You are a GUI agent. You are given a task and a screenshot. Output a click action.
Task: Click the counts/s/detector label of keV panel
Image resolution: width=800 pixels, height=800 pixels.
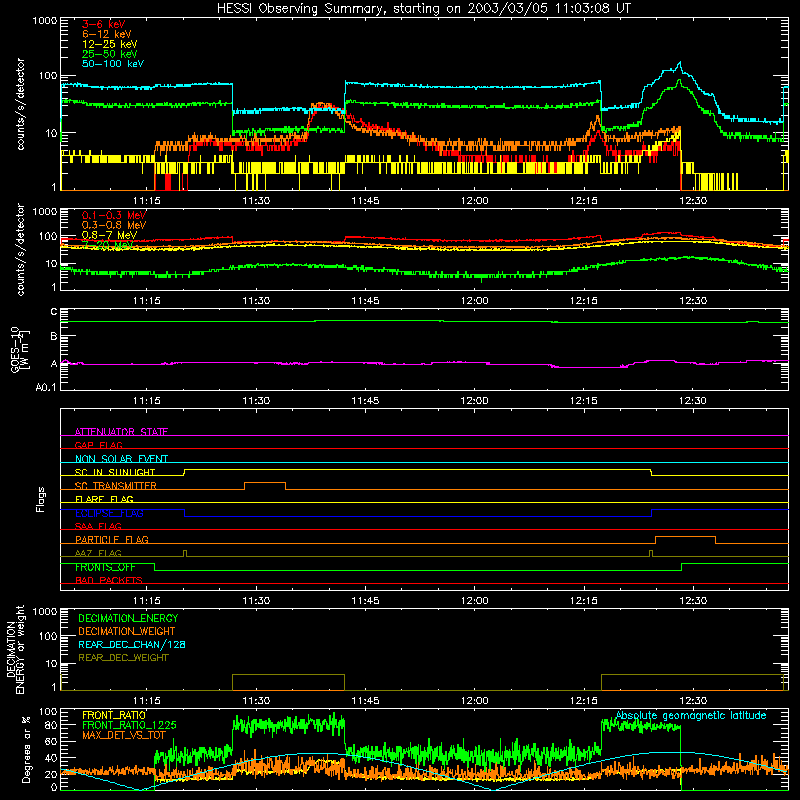[x=21, y=104]
